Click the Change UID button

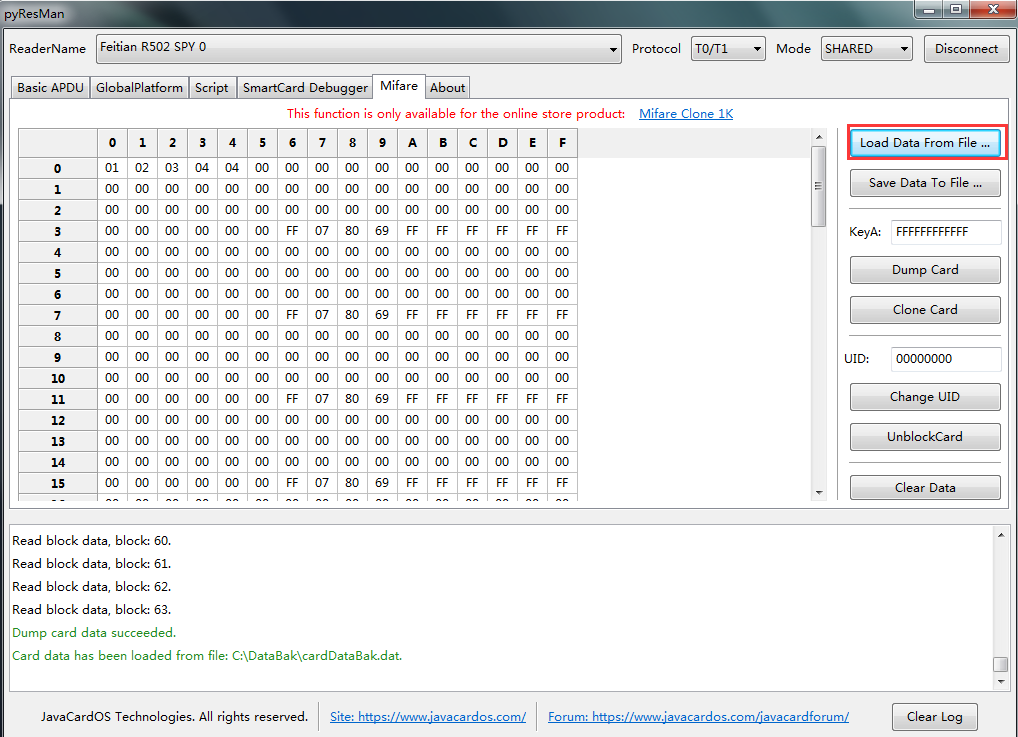[924, 397]
